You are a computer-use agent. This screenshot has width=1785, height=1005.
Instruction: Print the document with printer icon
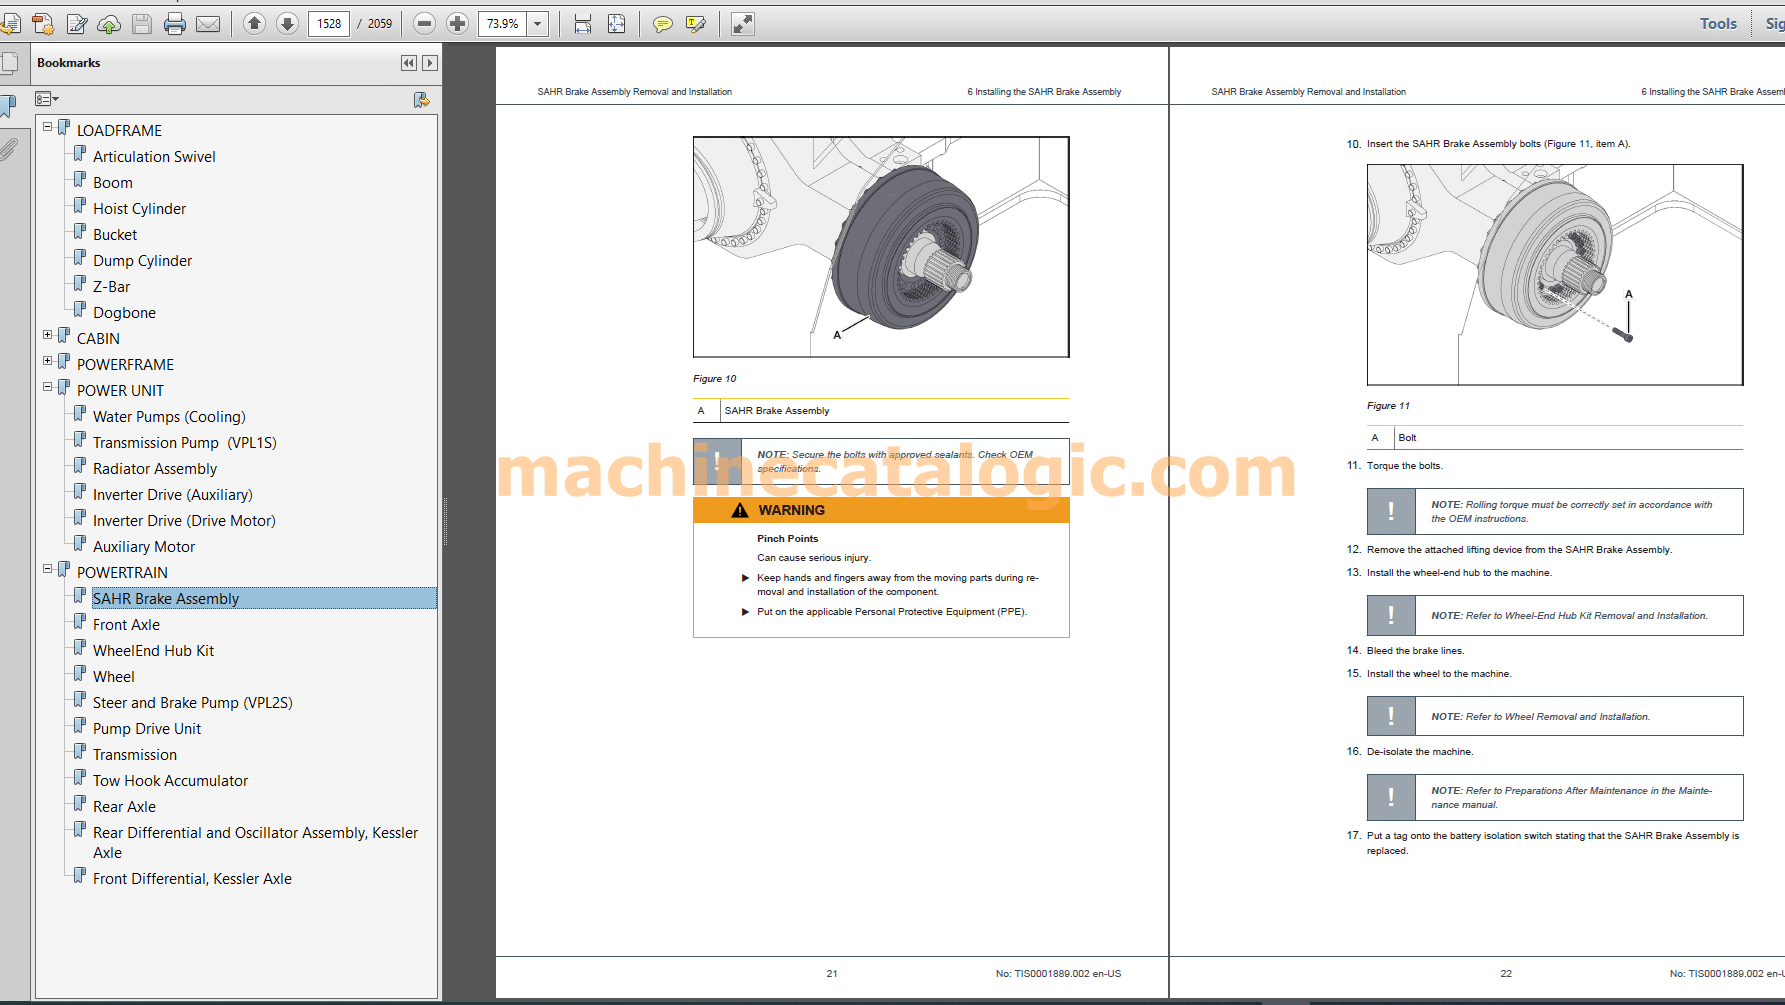175,24
